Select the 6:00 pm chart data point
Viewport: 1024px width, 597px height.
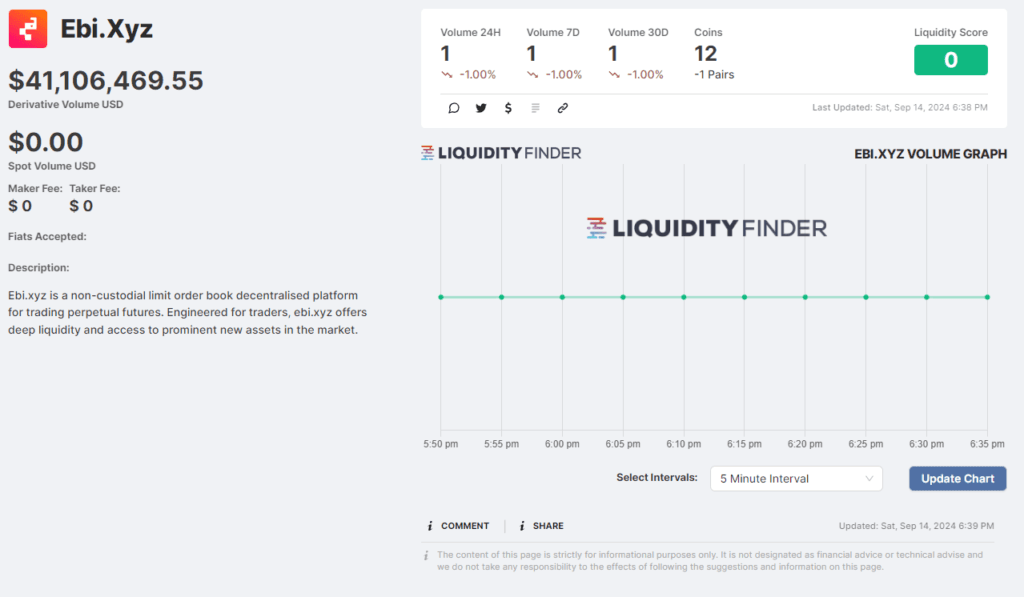point(562,297)
